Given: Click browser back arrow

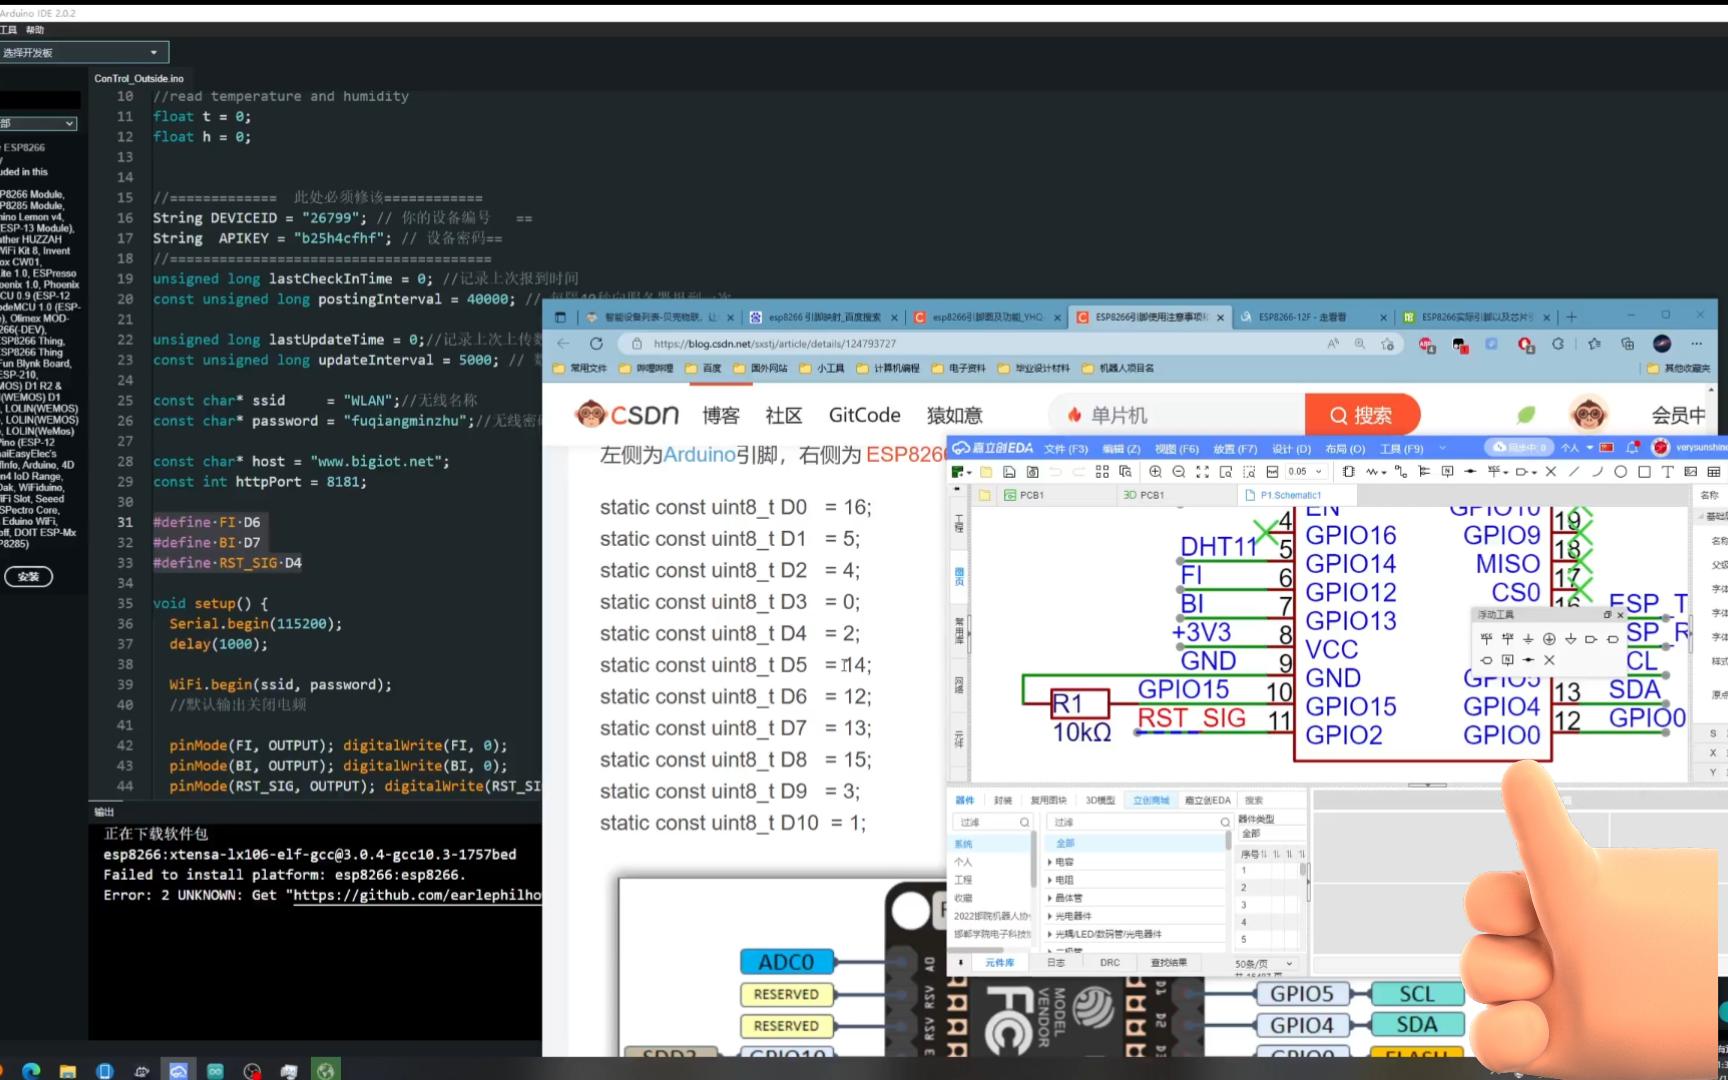Looking at the screenshot, I should [x=563, y=343].
